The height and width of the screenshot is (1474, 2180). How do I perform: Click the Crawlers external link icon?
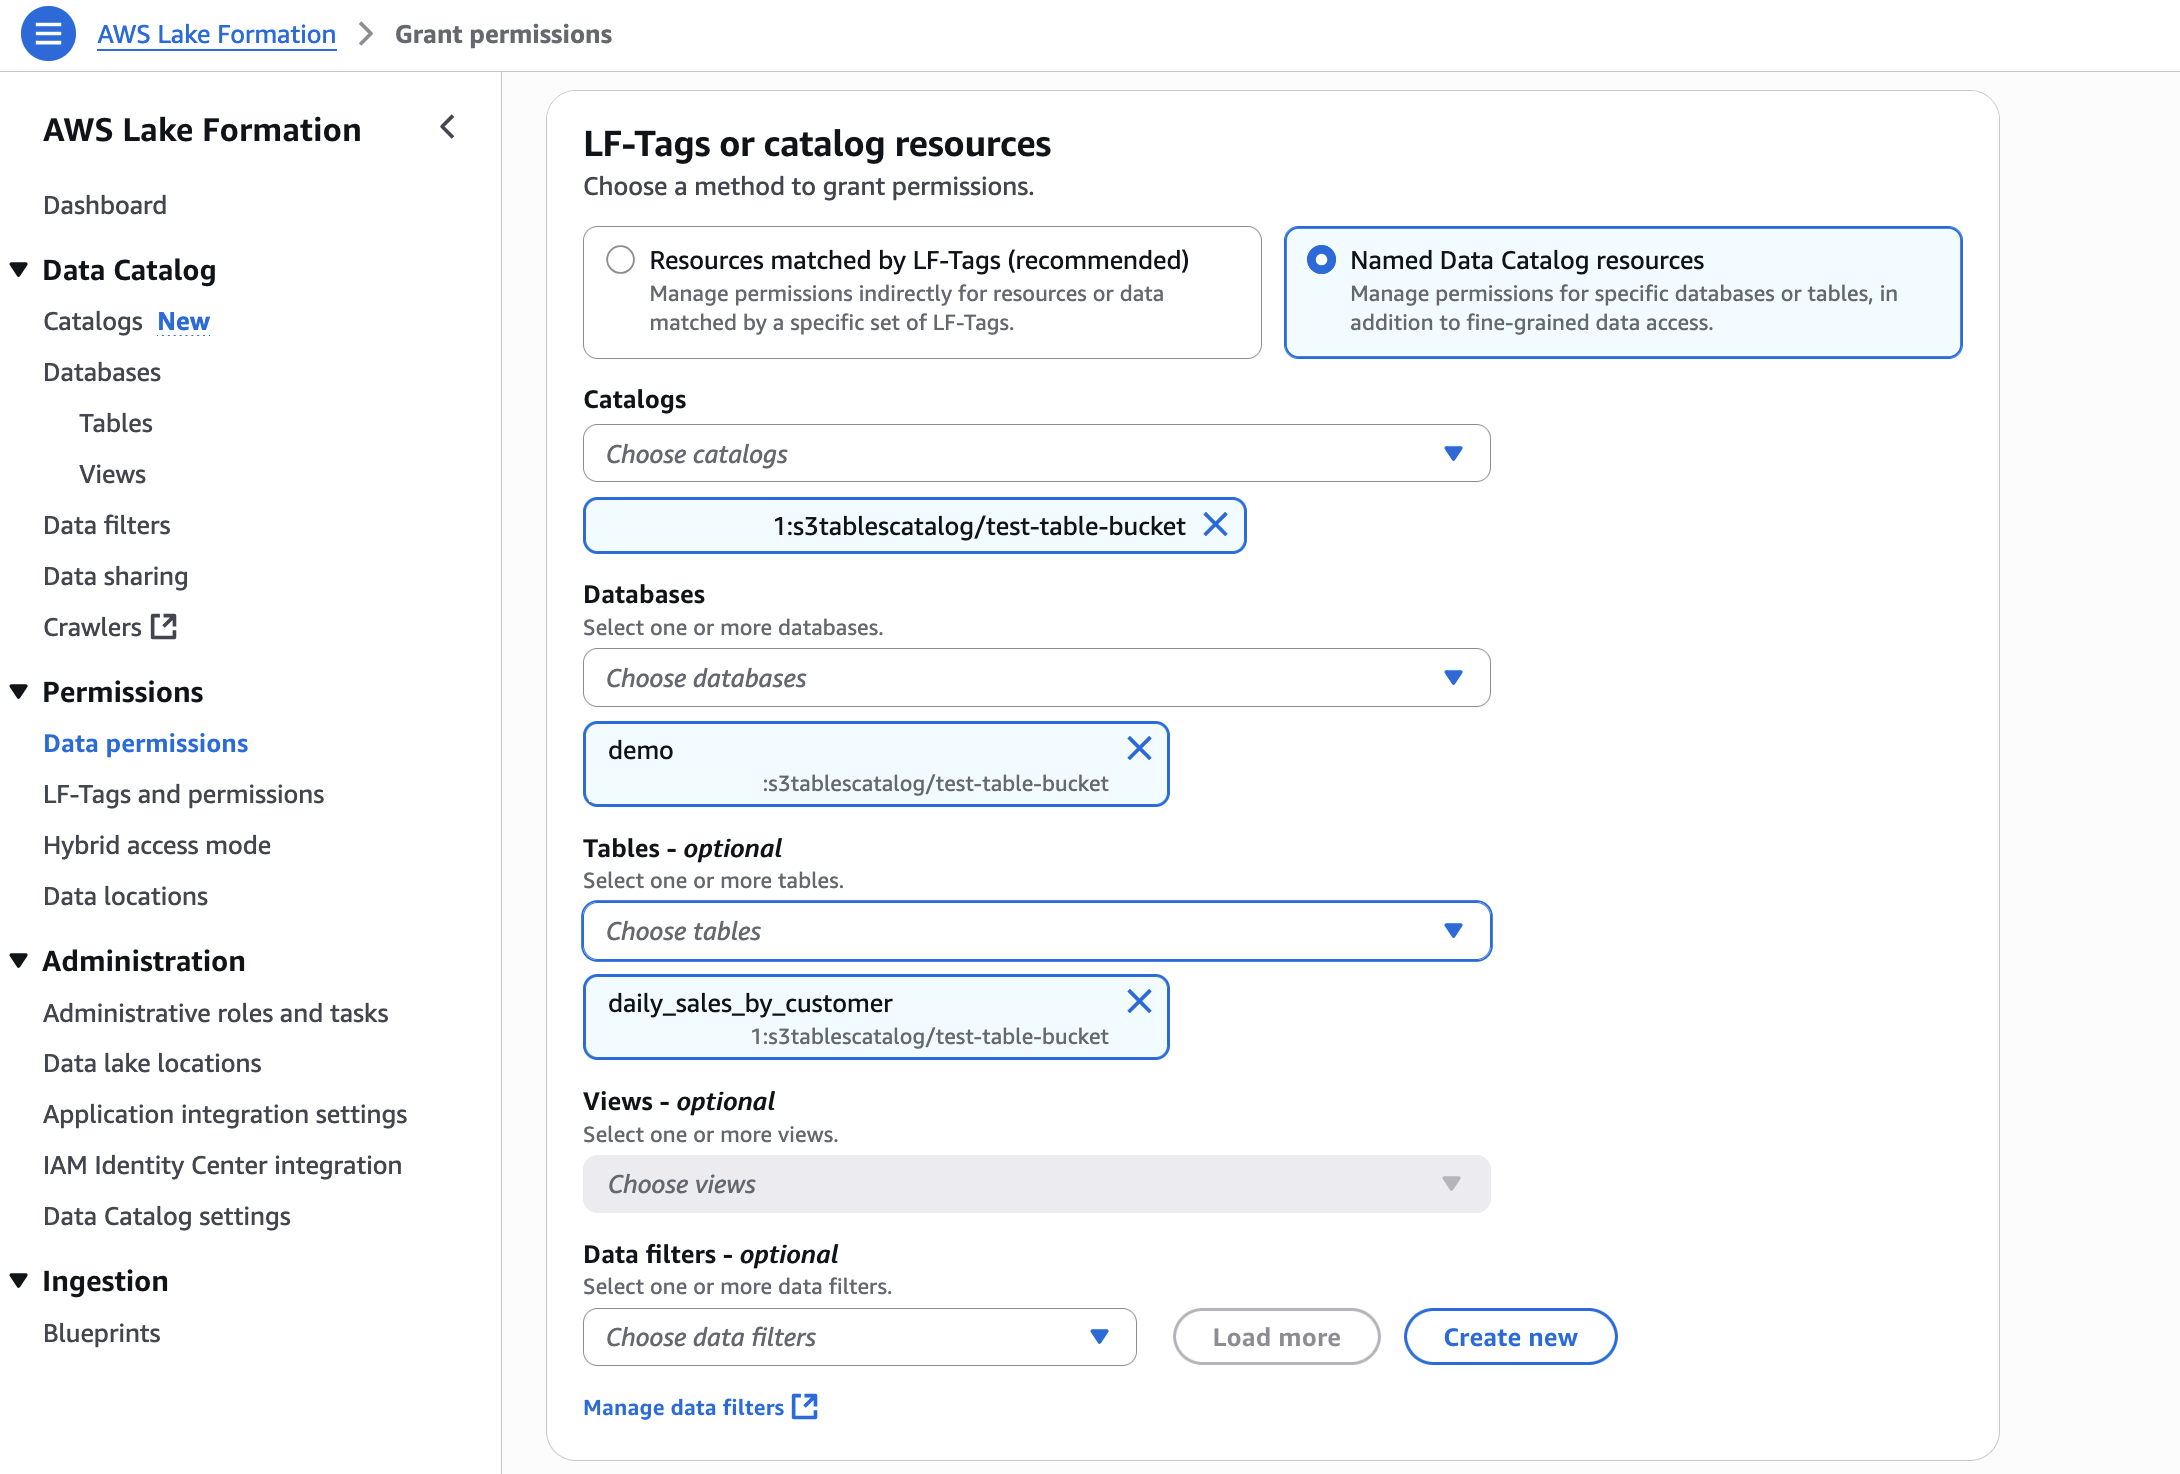(163, 627)
